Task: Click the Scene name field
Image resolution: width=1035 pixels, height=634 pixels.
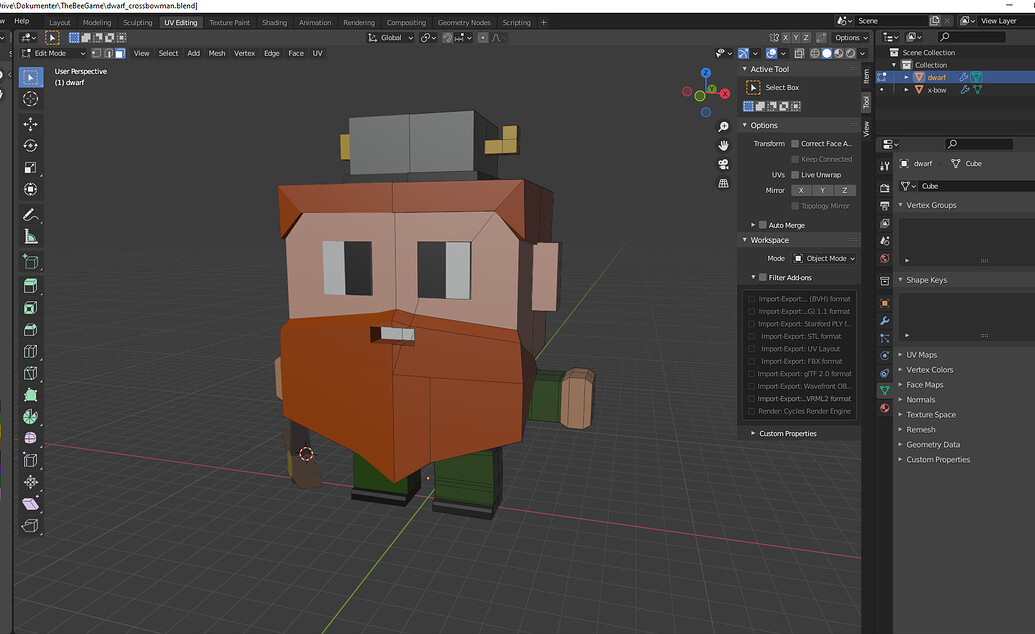Action: point(891,21)
